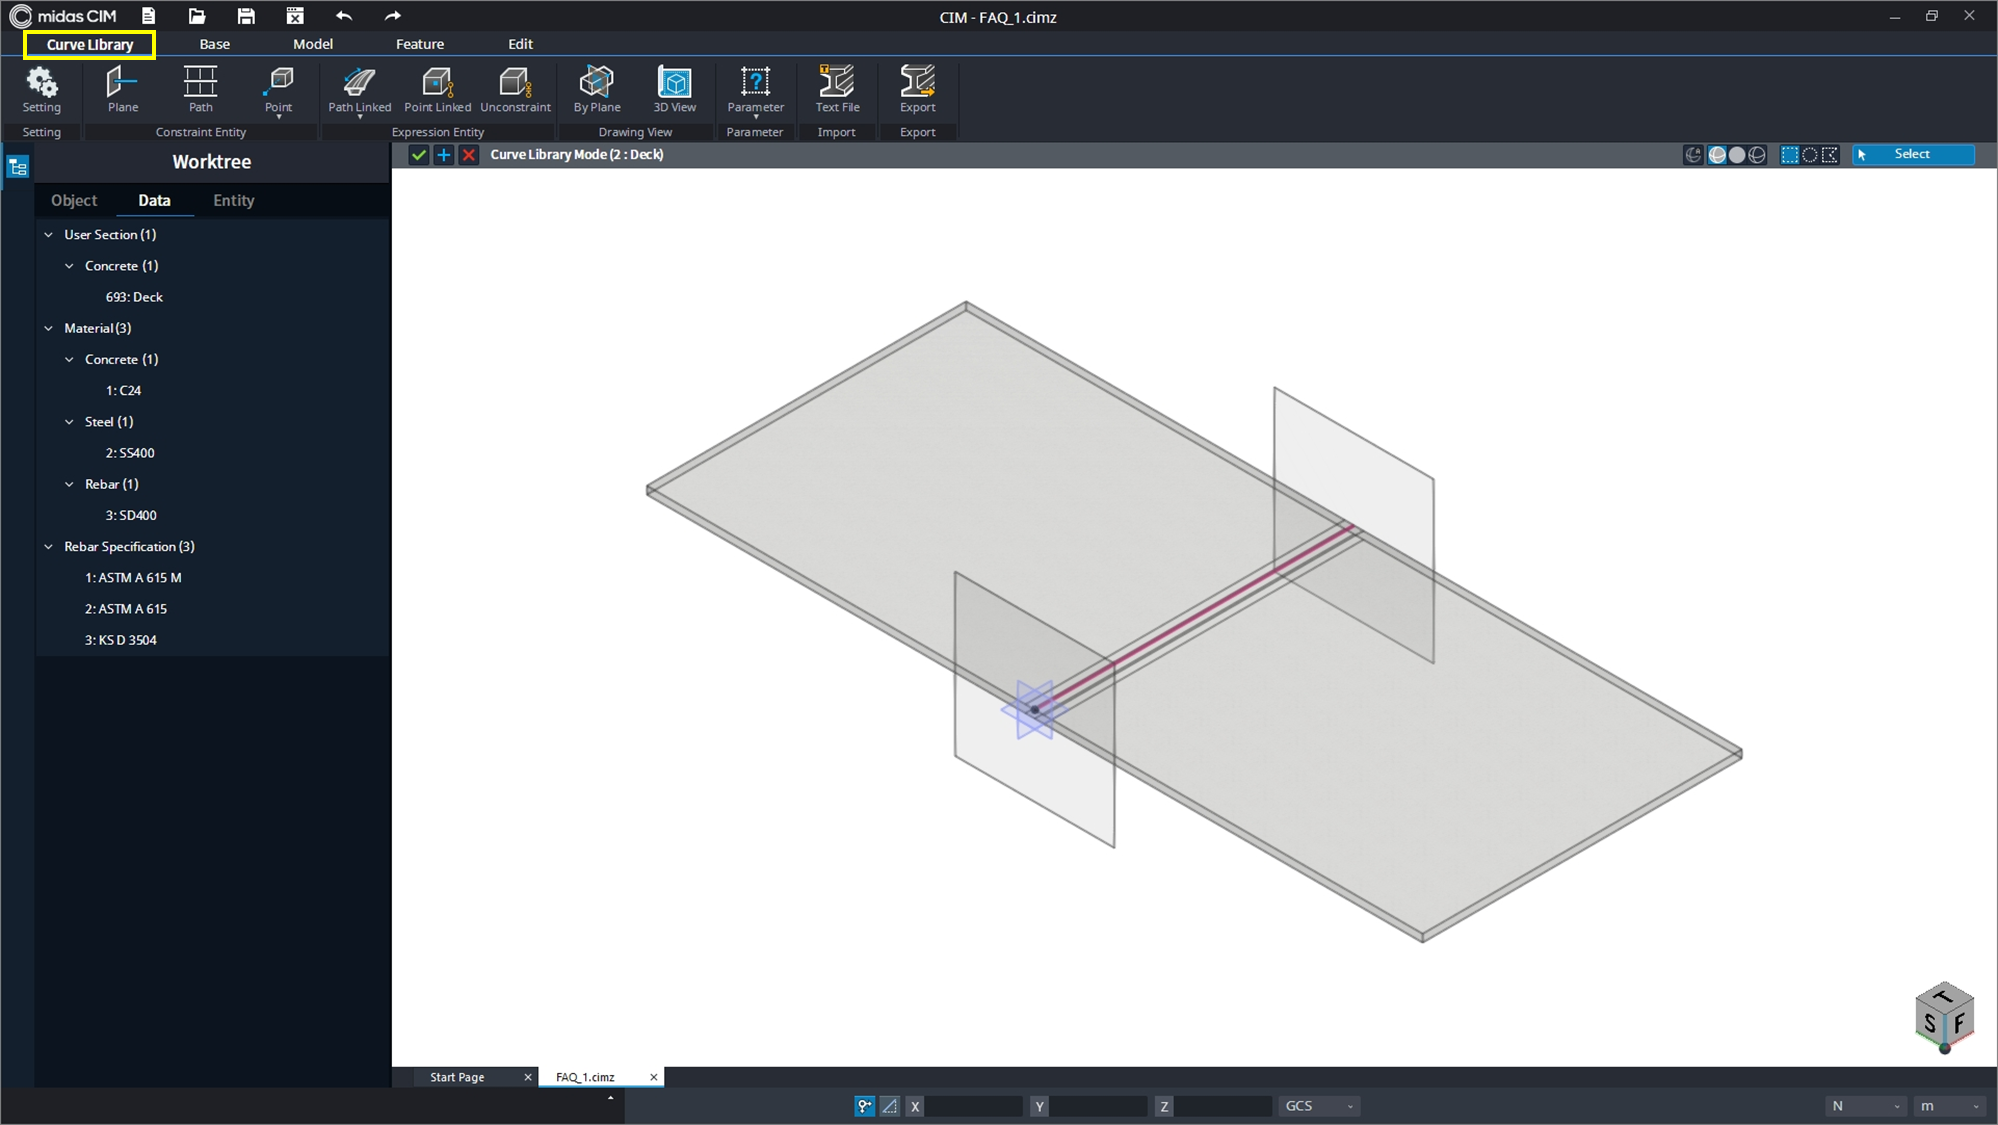
Task: Create a new file from title bar
Action: point(148,16)
